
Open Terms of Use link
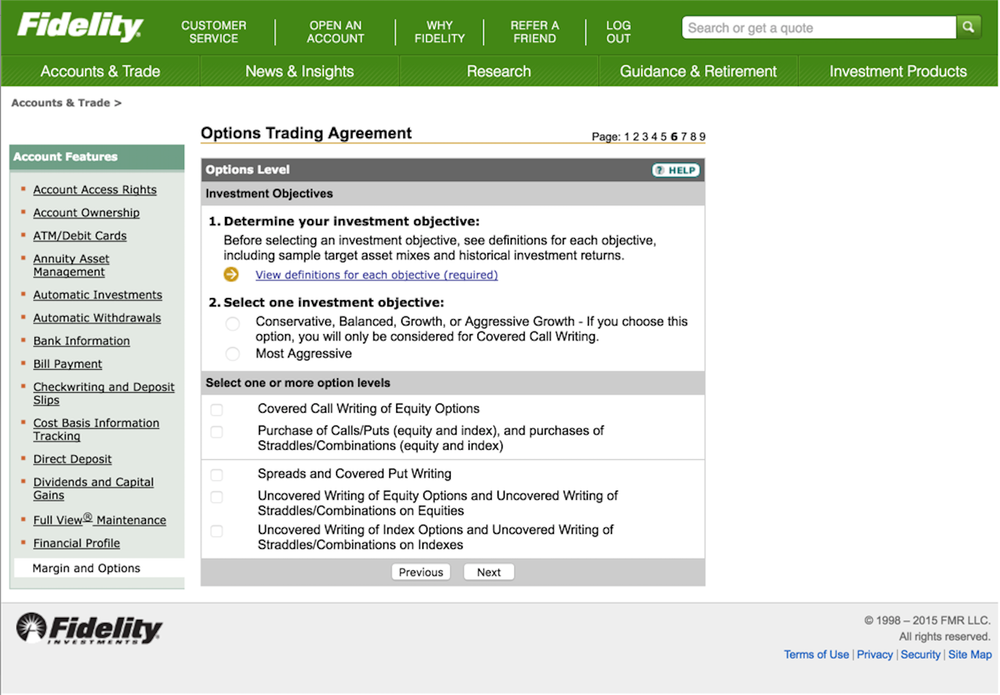[x=816, y=654]
